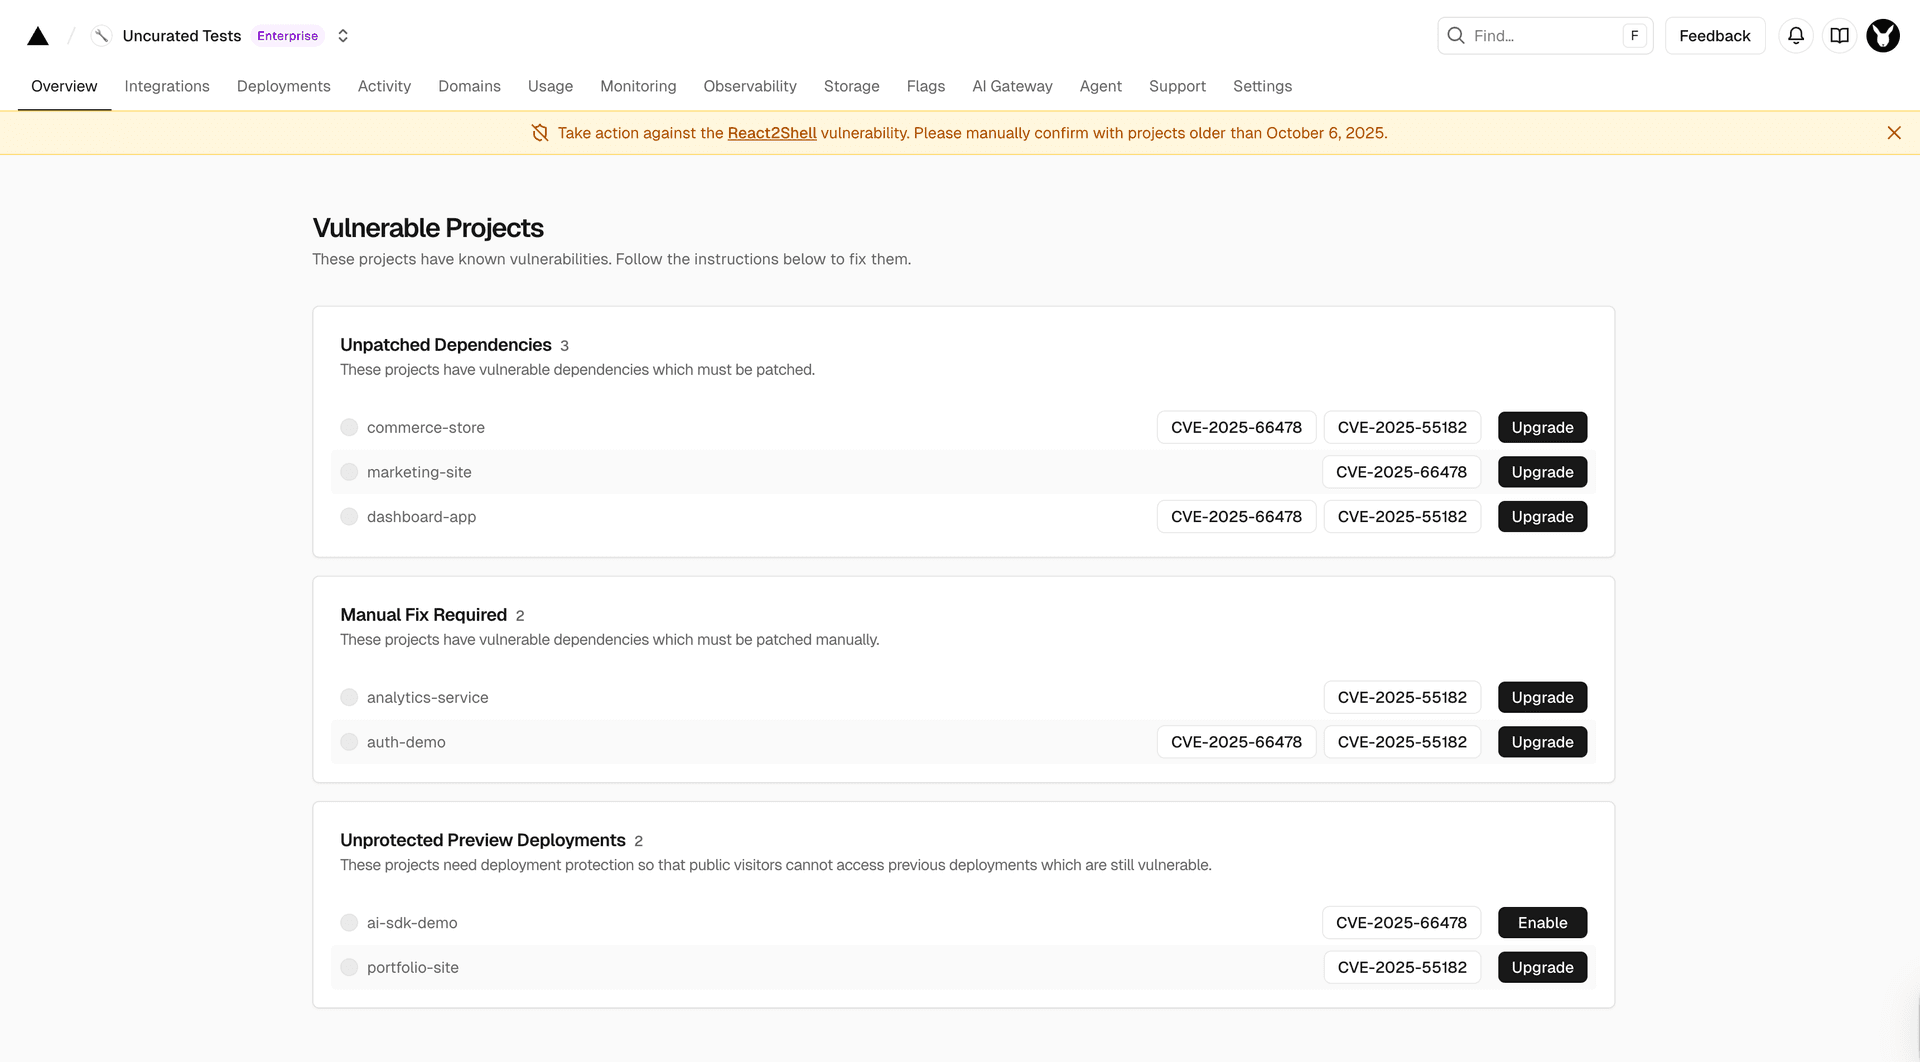Switch to the Deployments tab

click(283, 86)
